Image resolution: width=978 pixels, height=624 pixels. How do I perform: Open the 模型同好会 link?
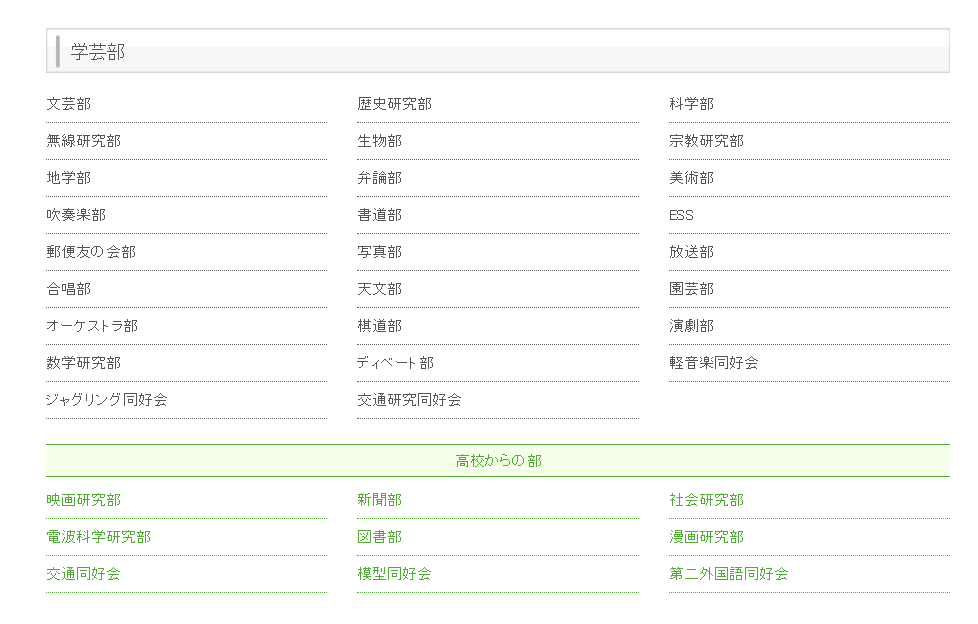coord(395,573)
